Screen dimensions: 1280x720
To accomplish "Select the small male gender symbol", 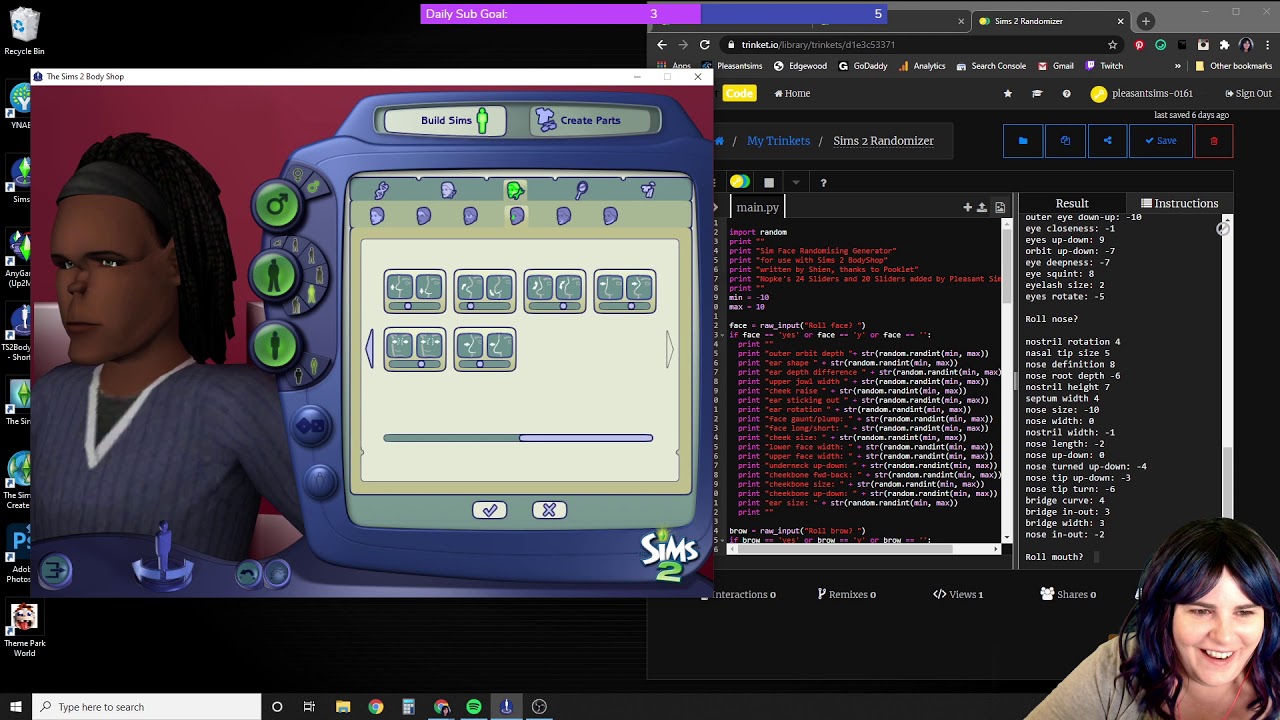I will (315, 187).
